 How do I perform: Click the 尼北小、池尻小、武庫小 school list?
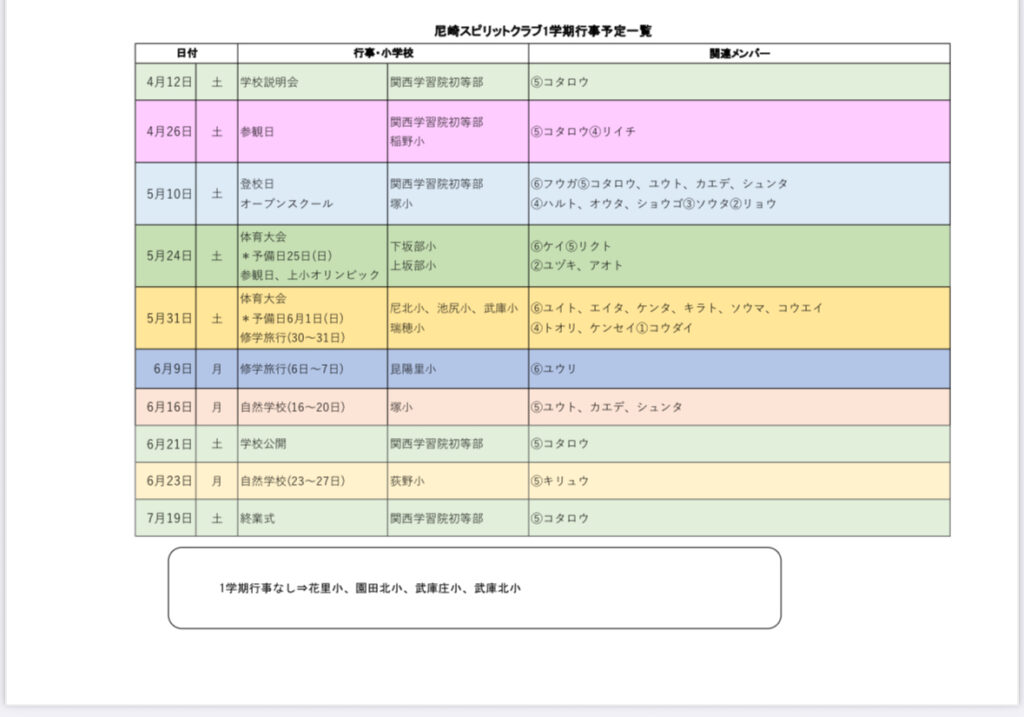[x=455, y=308]
